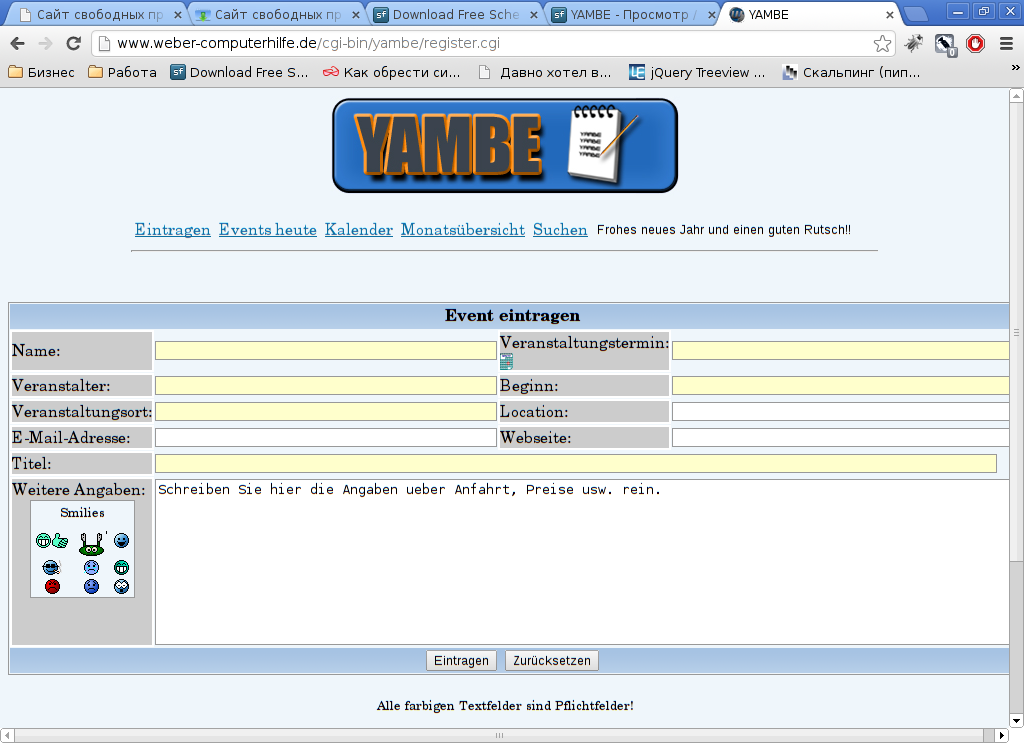Switch to second 'Сайт свободных пр' tab
This screenshot has width=1024, height=743.
pyautogui.click(x=278, y=14)
